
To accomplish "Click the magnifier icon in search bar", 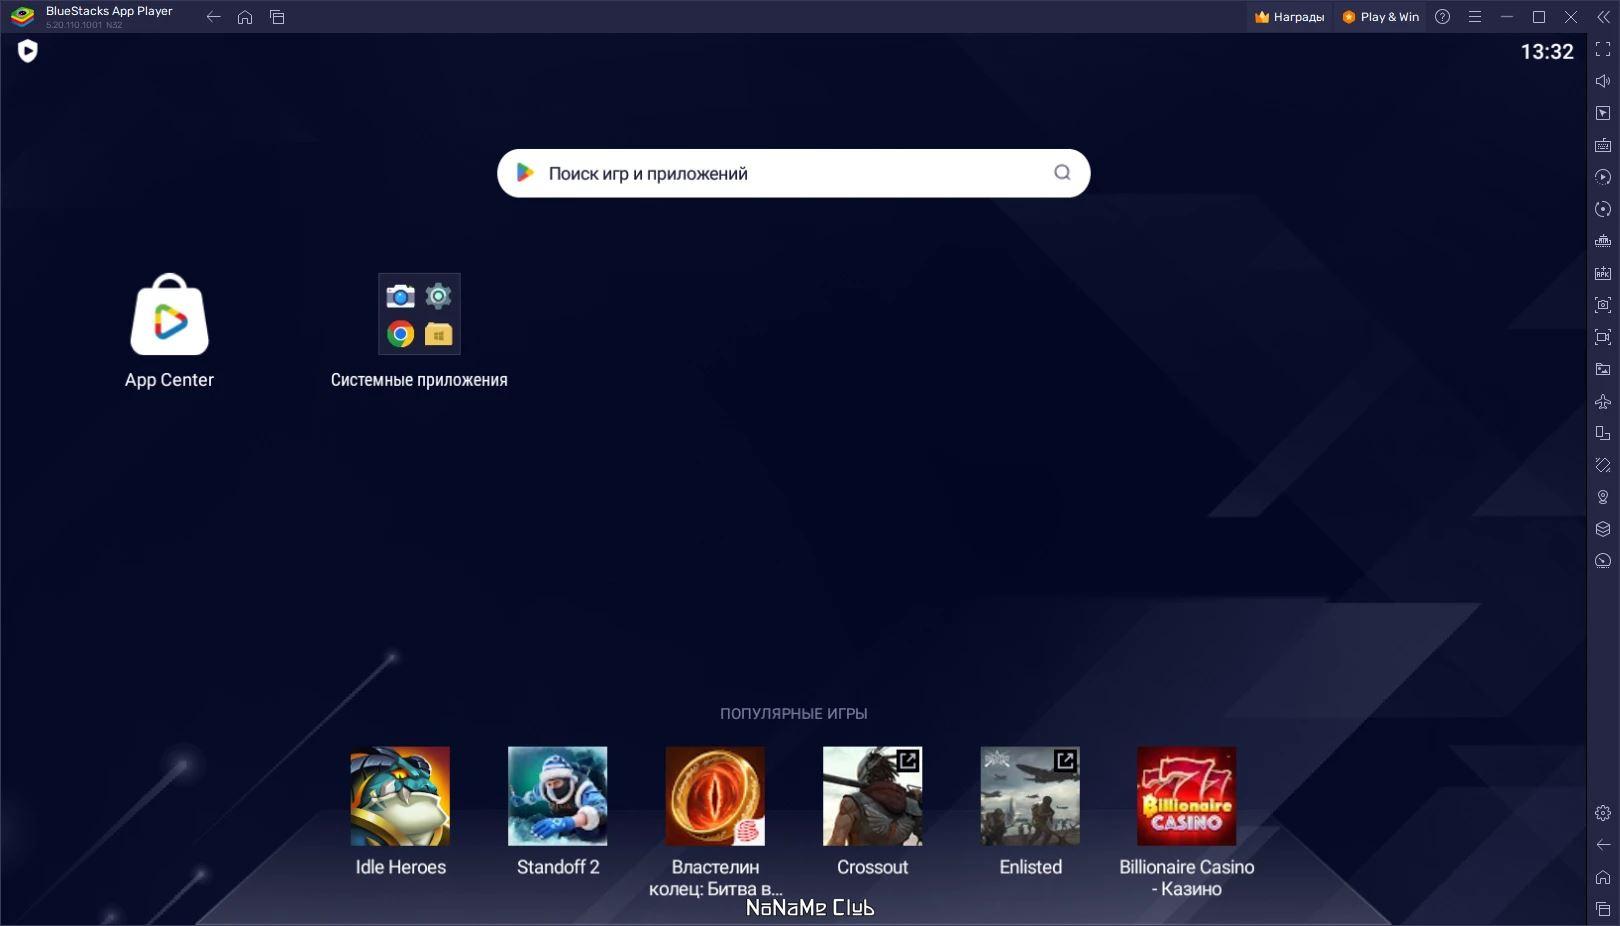I will [1062, 173].
